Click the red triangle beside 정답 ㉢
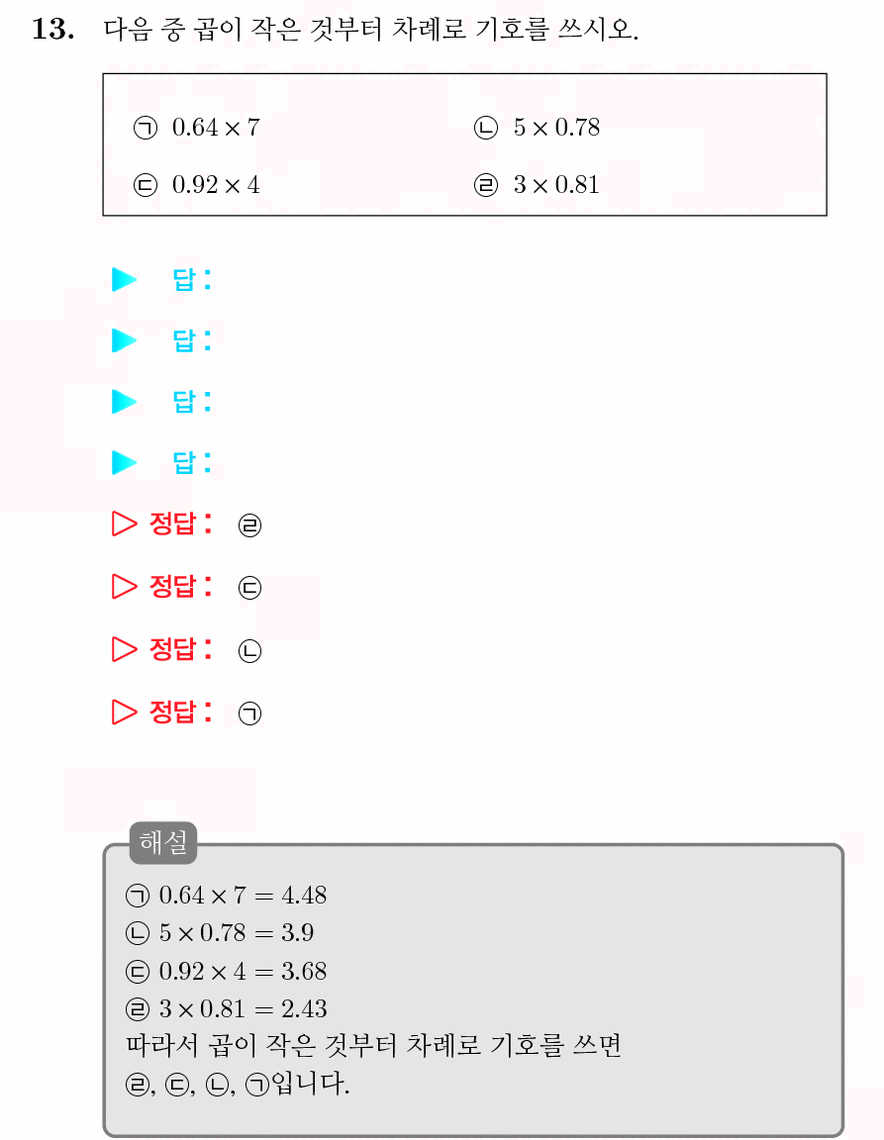Screen dimensions: 884x1140 point(124,586)
